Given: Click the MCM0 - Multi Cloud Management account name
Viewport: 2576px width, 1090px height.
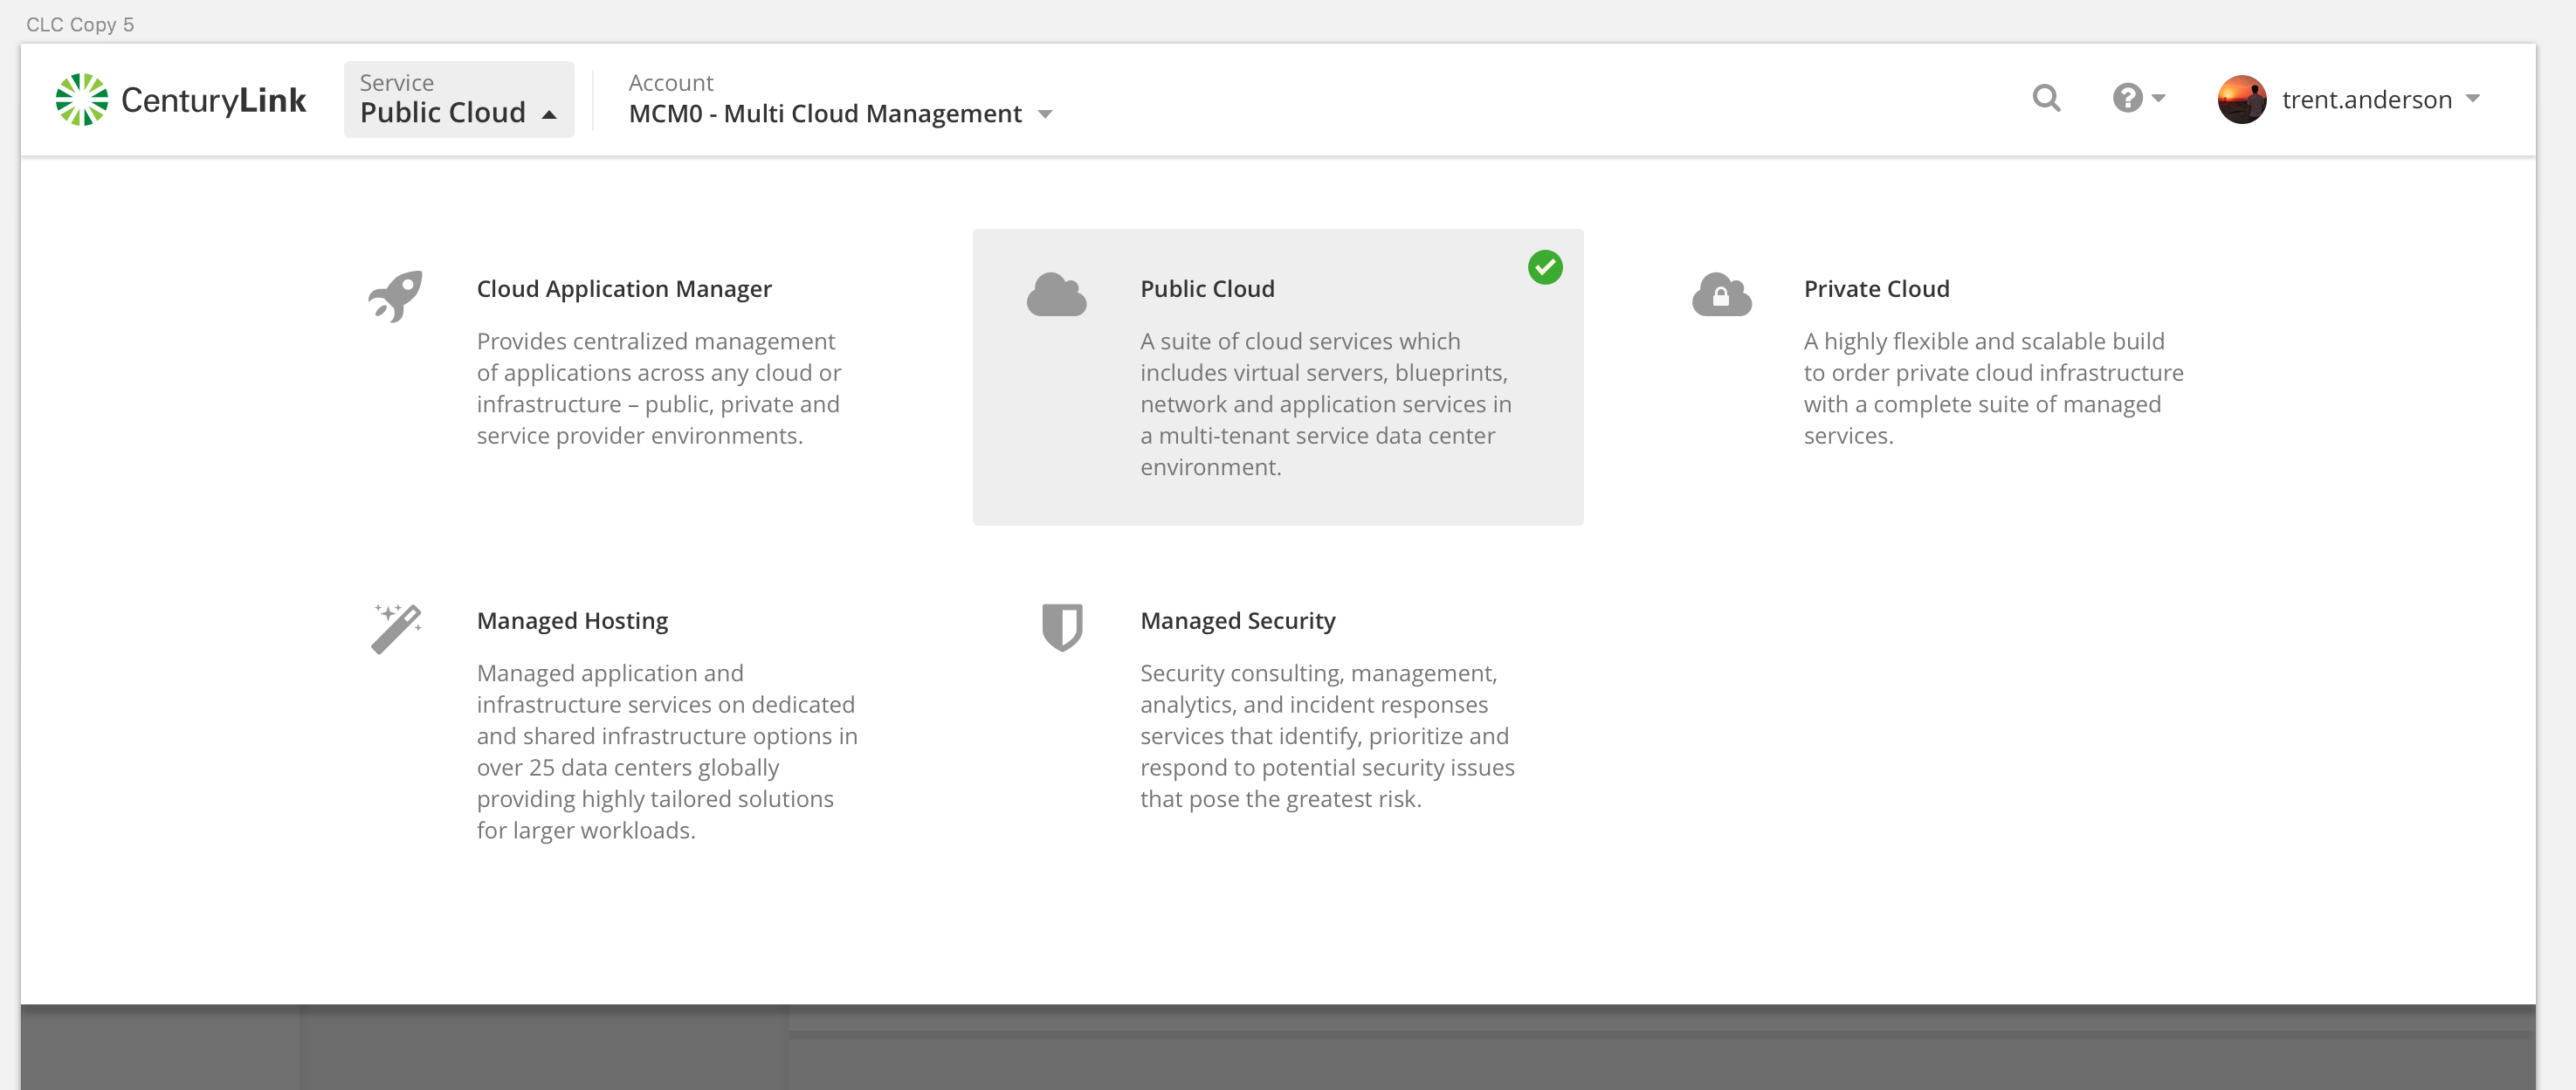Looking at the screenshot, I should (825, 114).
